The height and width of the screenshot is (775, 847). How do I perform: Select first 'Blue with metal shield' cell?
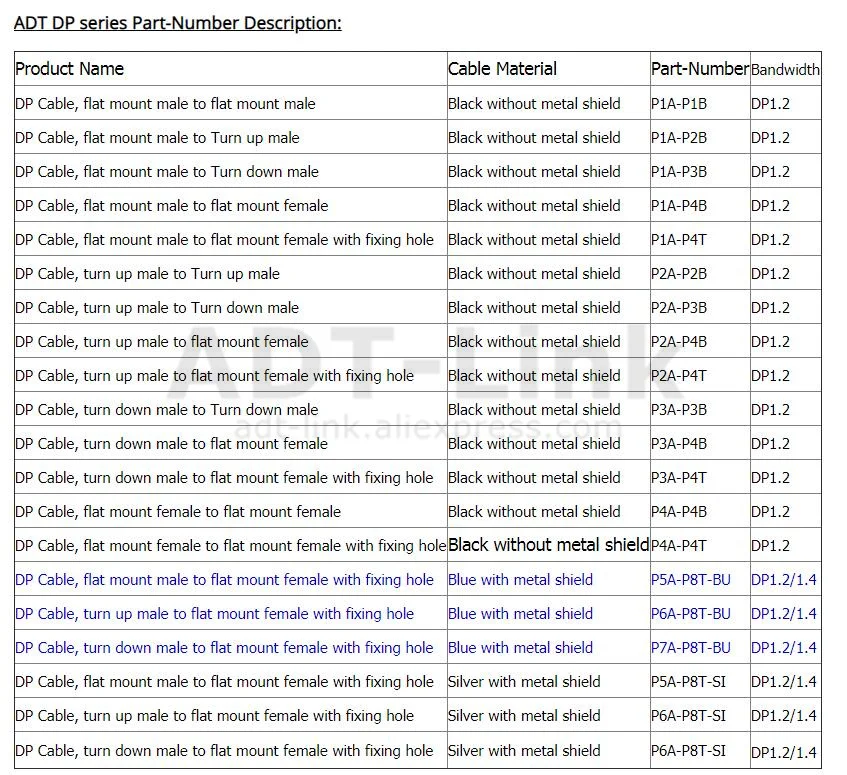click(x=521, y=580)
